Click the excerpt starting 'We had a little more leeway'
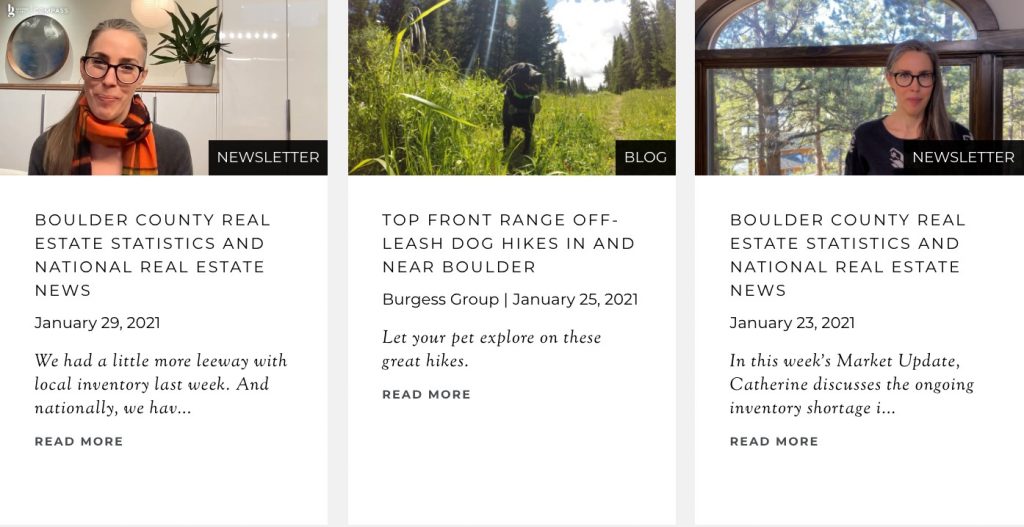This screenshot has width=1024, height=527. [x=161, y=385]
